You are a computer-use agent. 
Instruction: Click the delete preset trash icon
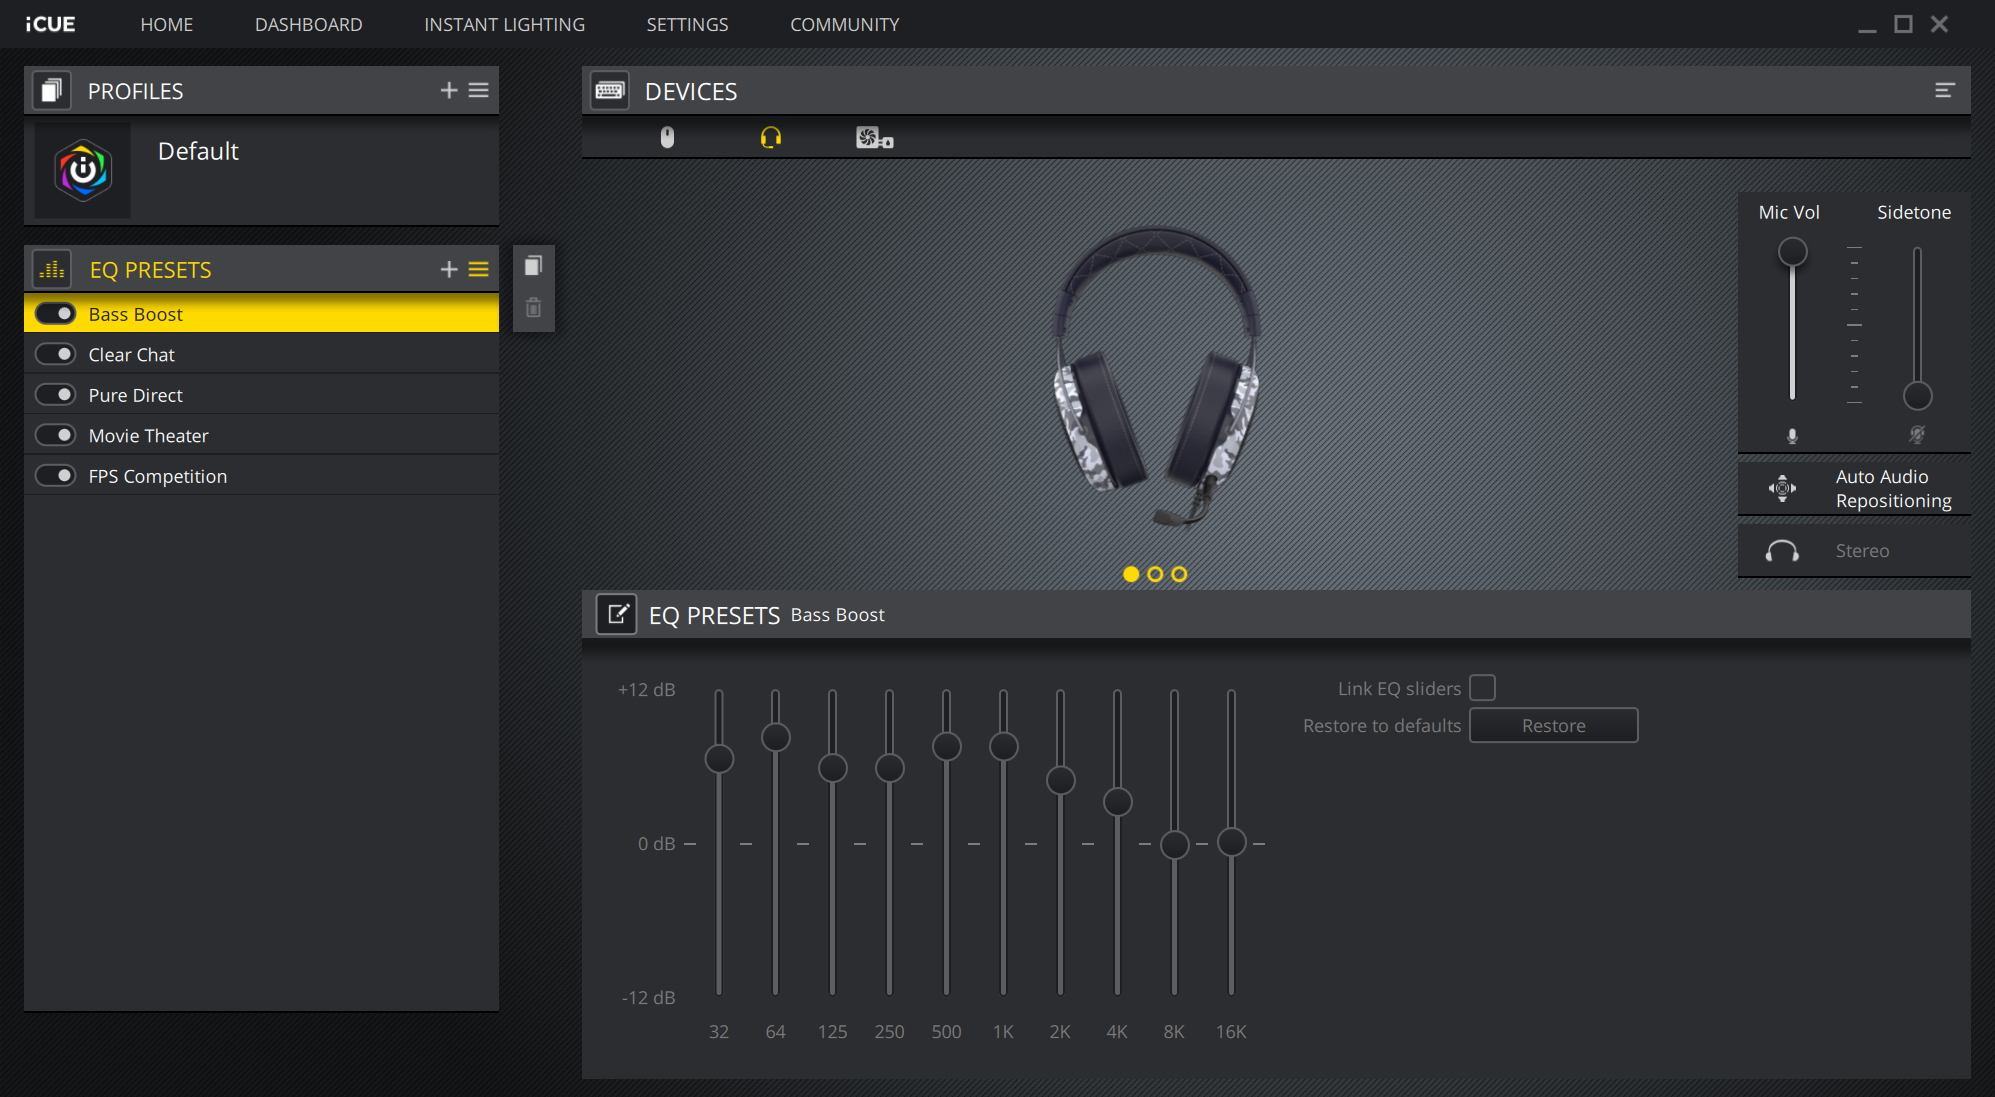tap(533, 308)
